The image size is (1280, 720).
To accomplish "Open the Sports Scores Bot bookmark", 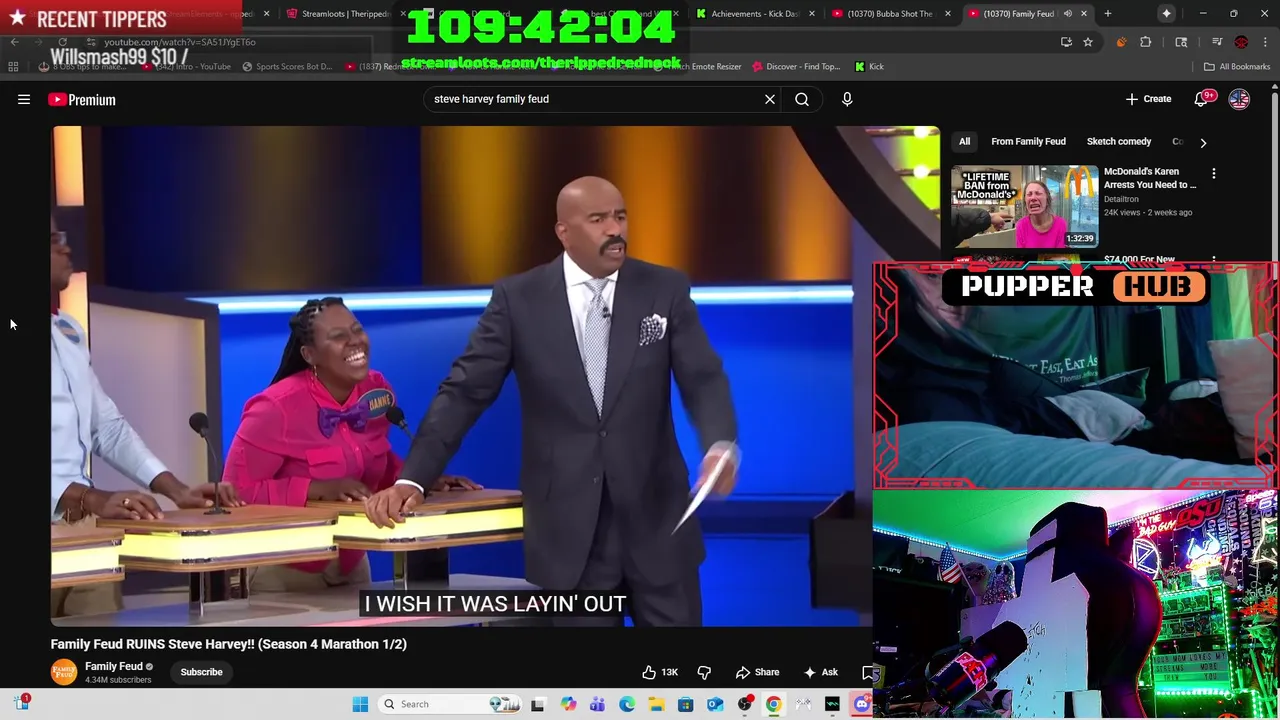I will coord(287,67).
